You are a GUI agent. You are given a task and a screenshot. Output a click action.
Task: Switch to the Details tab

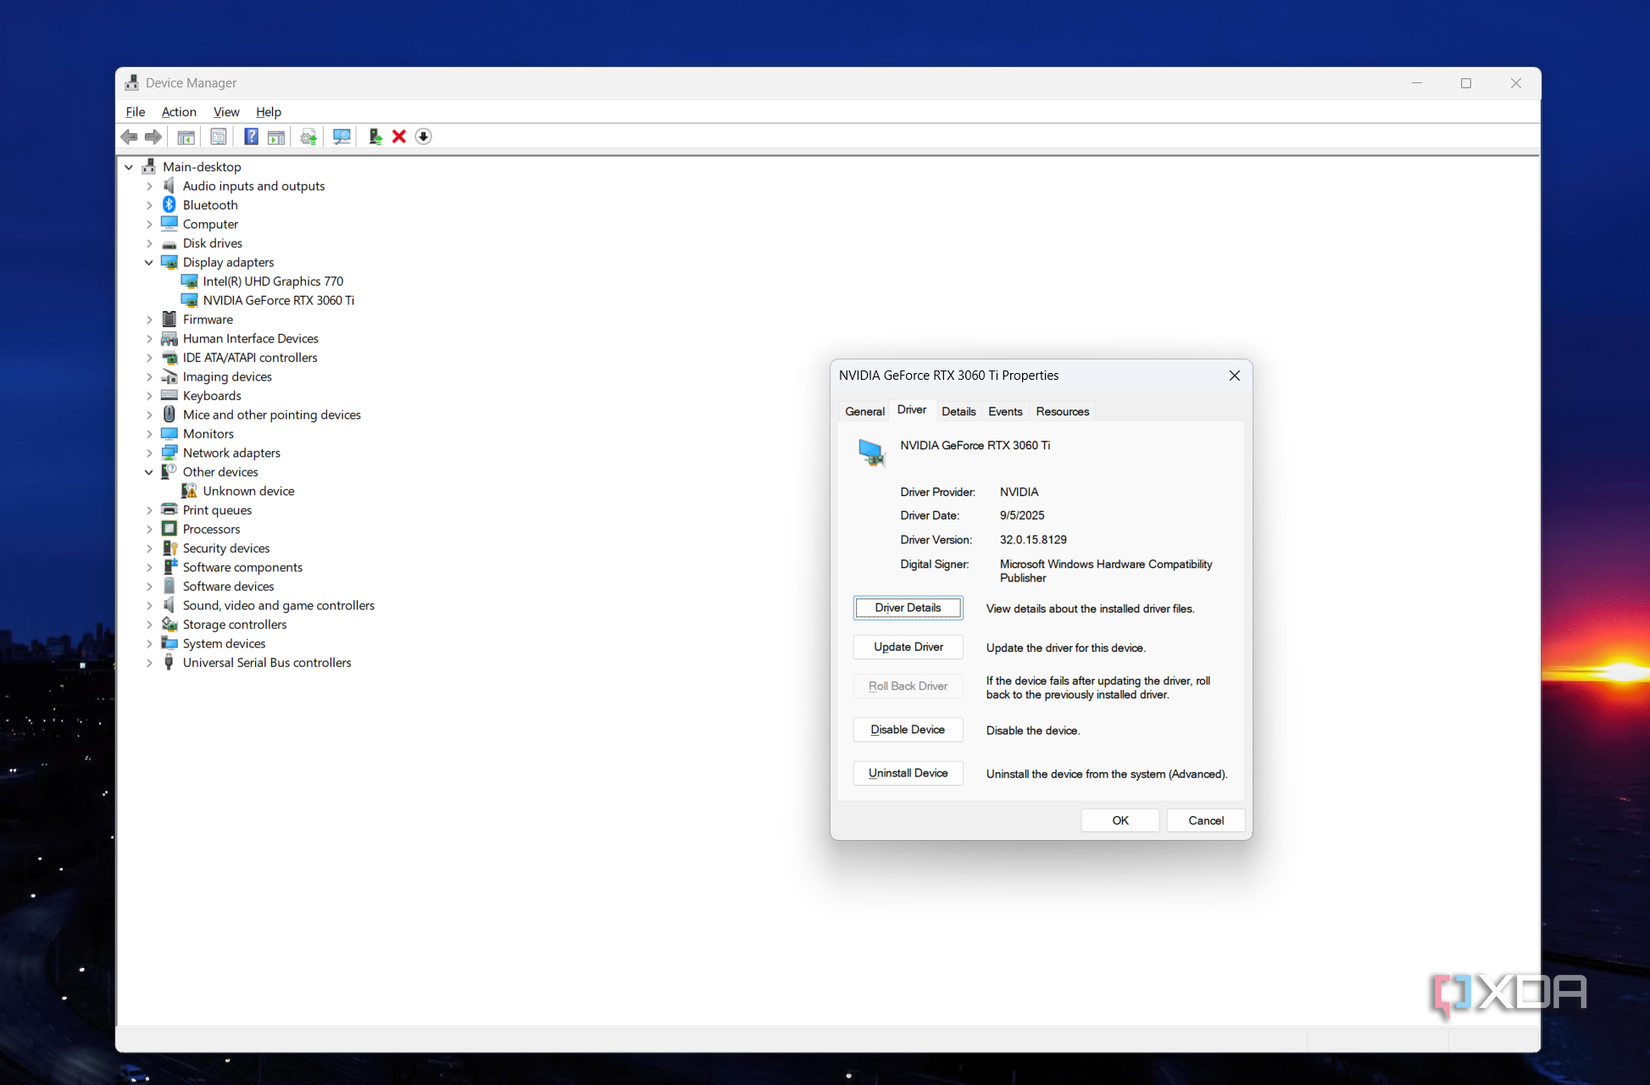[x=958, y=412]
